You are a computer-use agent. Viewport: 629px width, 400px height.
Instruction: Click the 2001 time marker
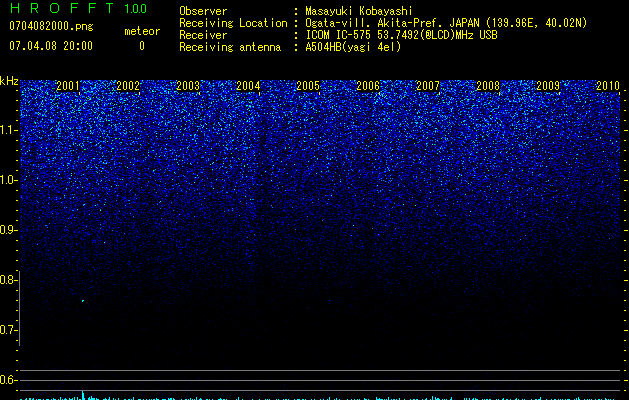tap(68, 86)
